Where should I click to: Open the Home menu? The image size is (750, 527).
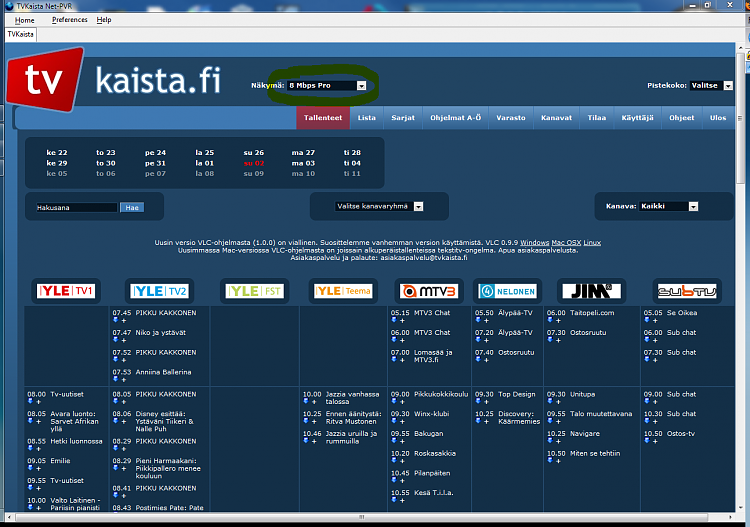[x=24, y=20]
